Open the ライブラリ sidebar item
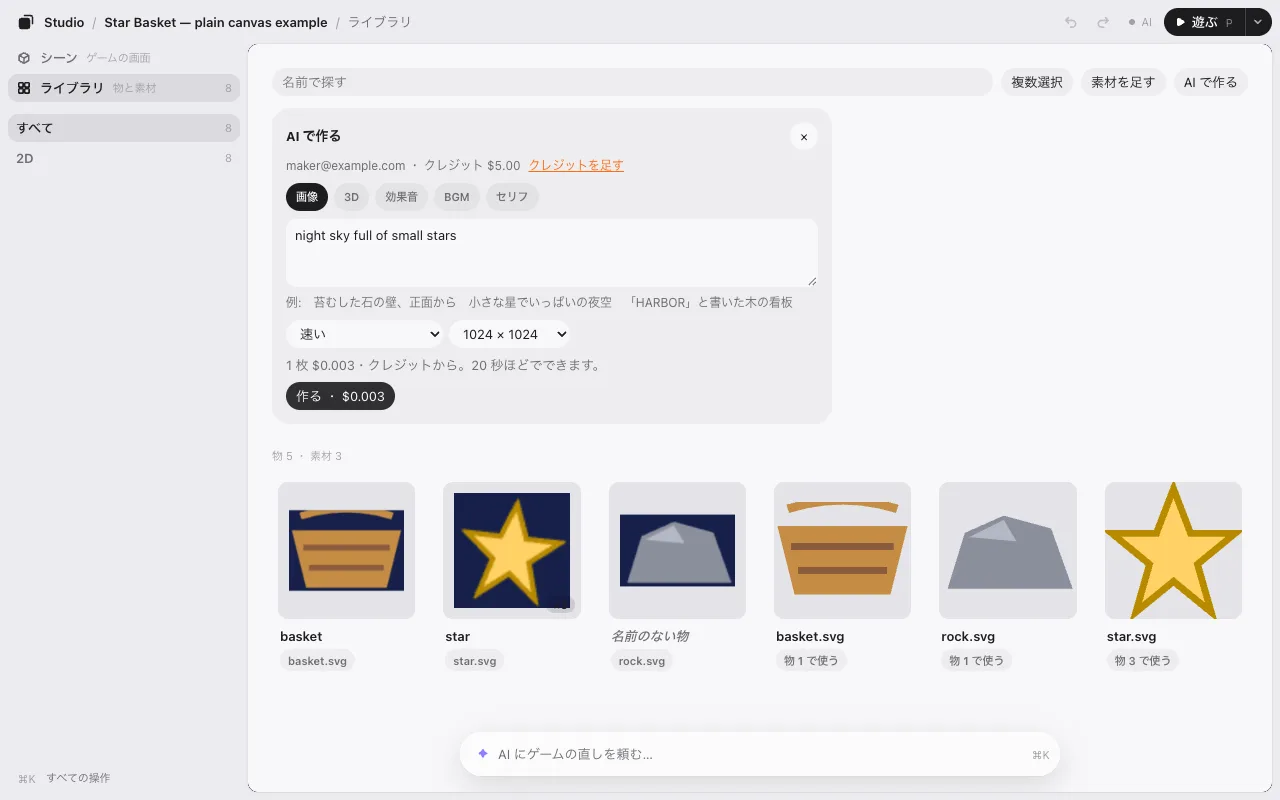Screen dimensions: 1280x800 point(124,88)
